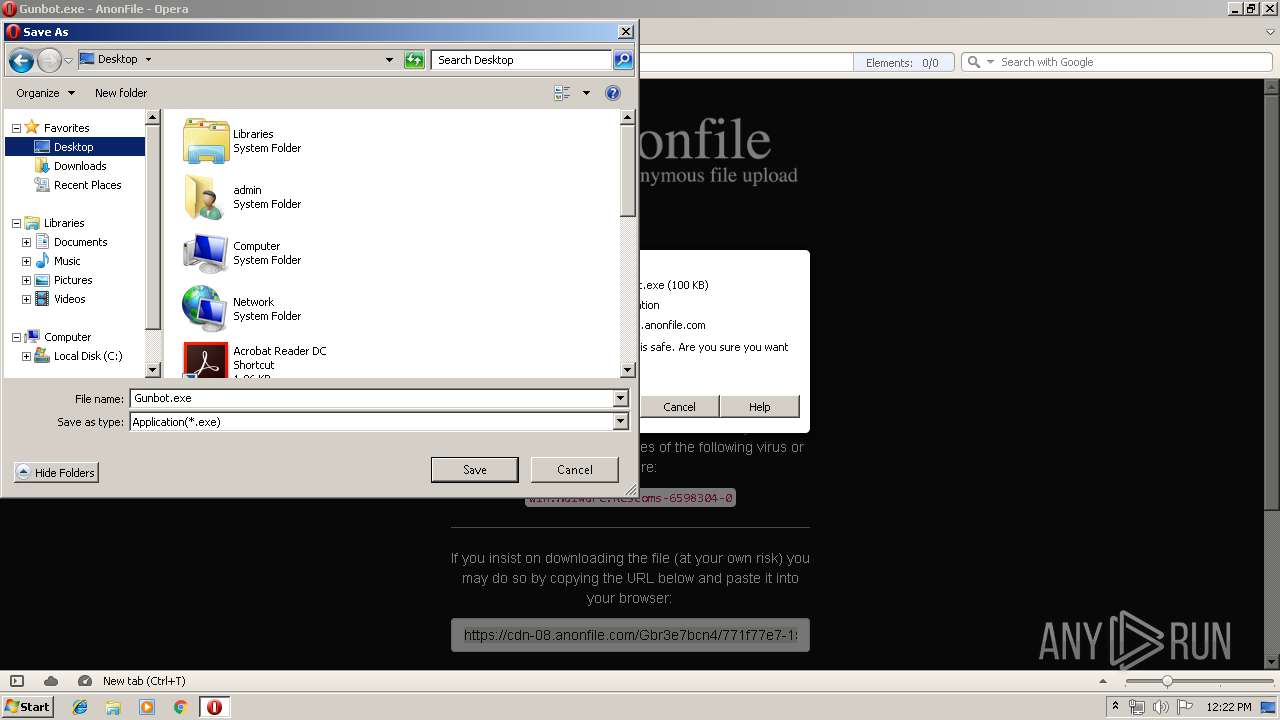Open the Save as type dropdown

pos(620,422)
